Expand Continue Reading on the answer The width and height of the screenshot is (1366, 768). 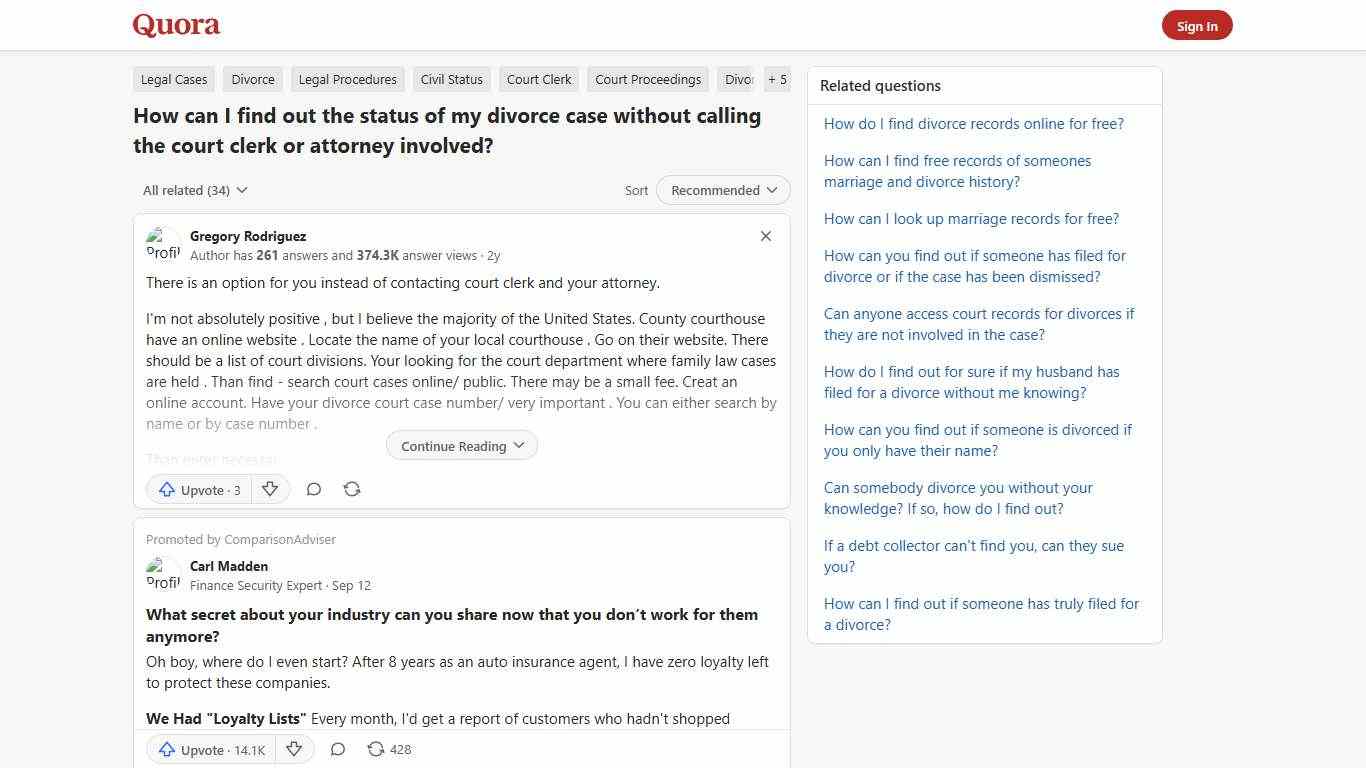click(x=461, y=445)
